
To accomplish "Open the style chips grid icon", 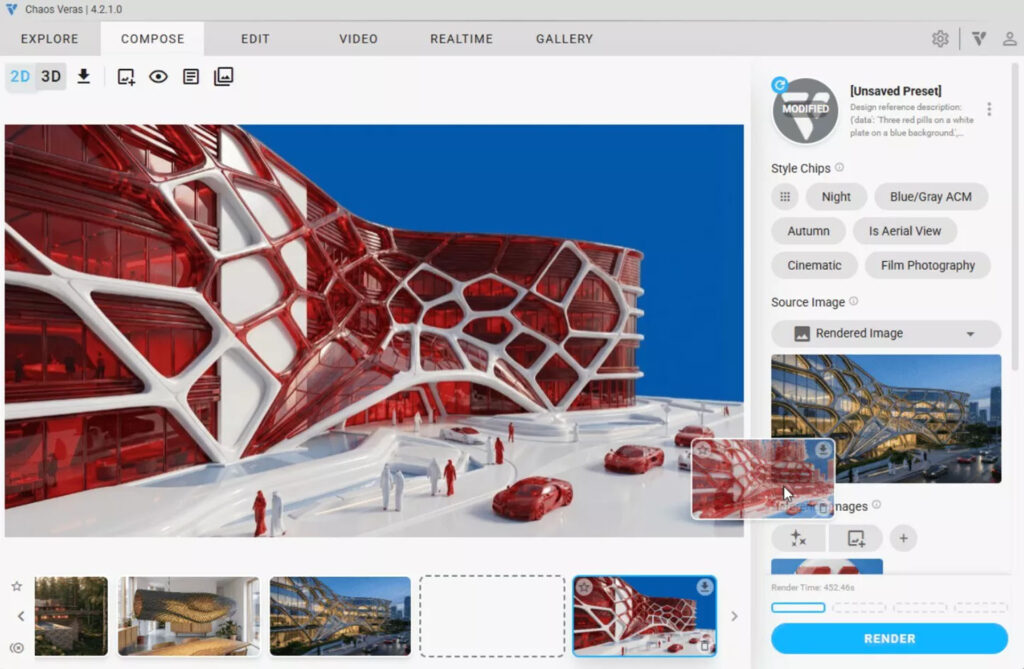I will click(x=786, y=196).
